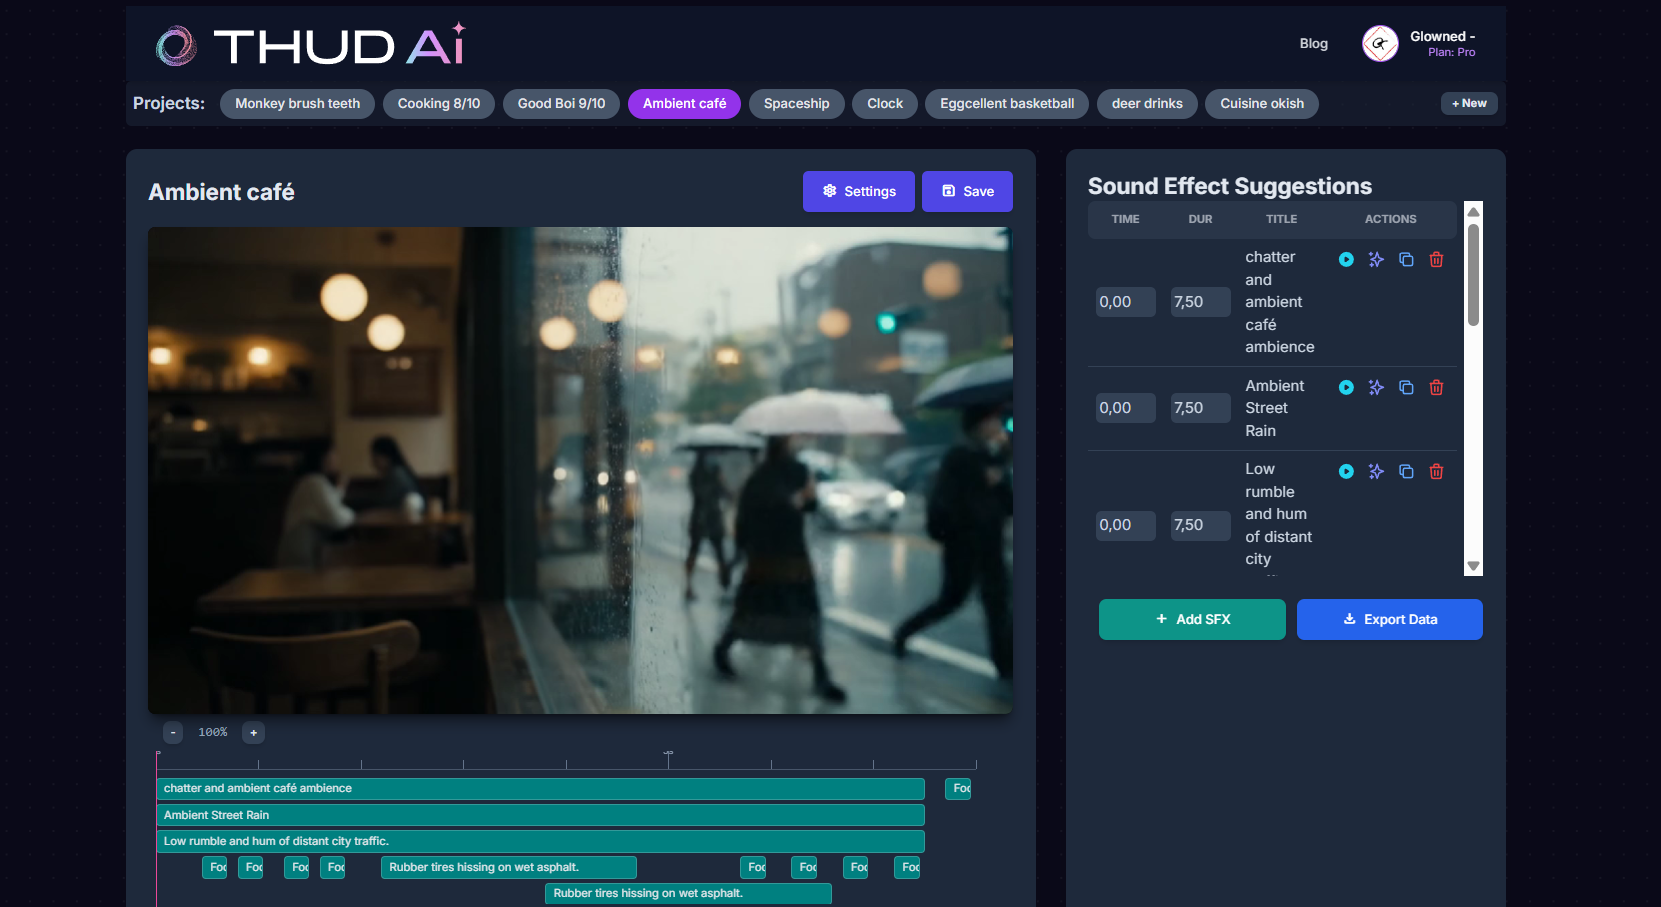
Task: Edit duration field of Low rumble row
Action: tap(1201, 525)
